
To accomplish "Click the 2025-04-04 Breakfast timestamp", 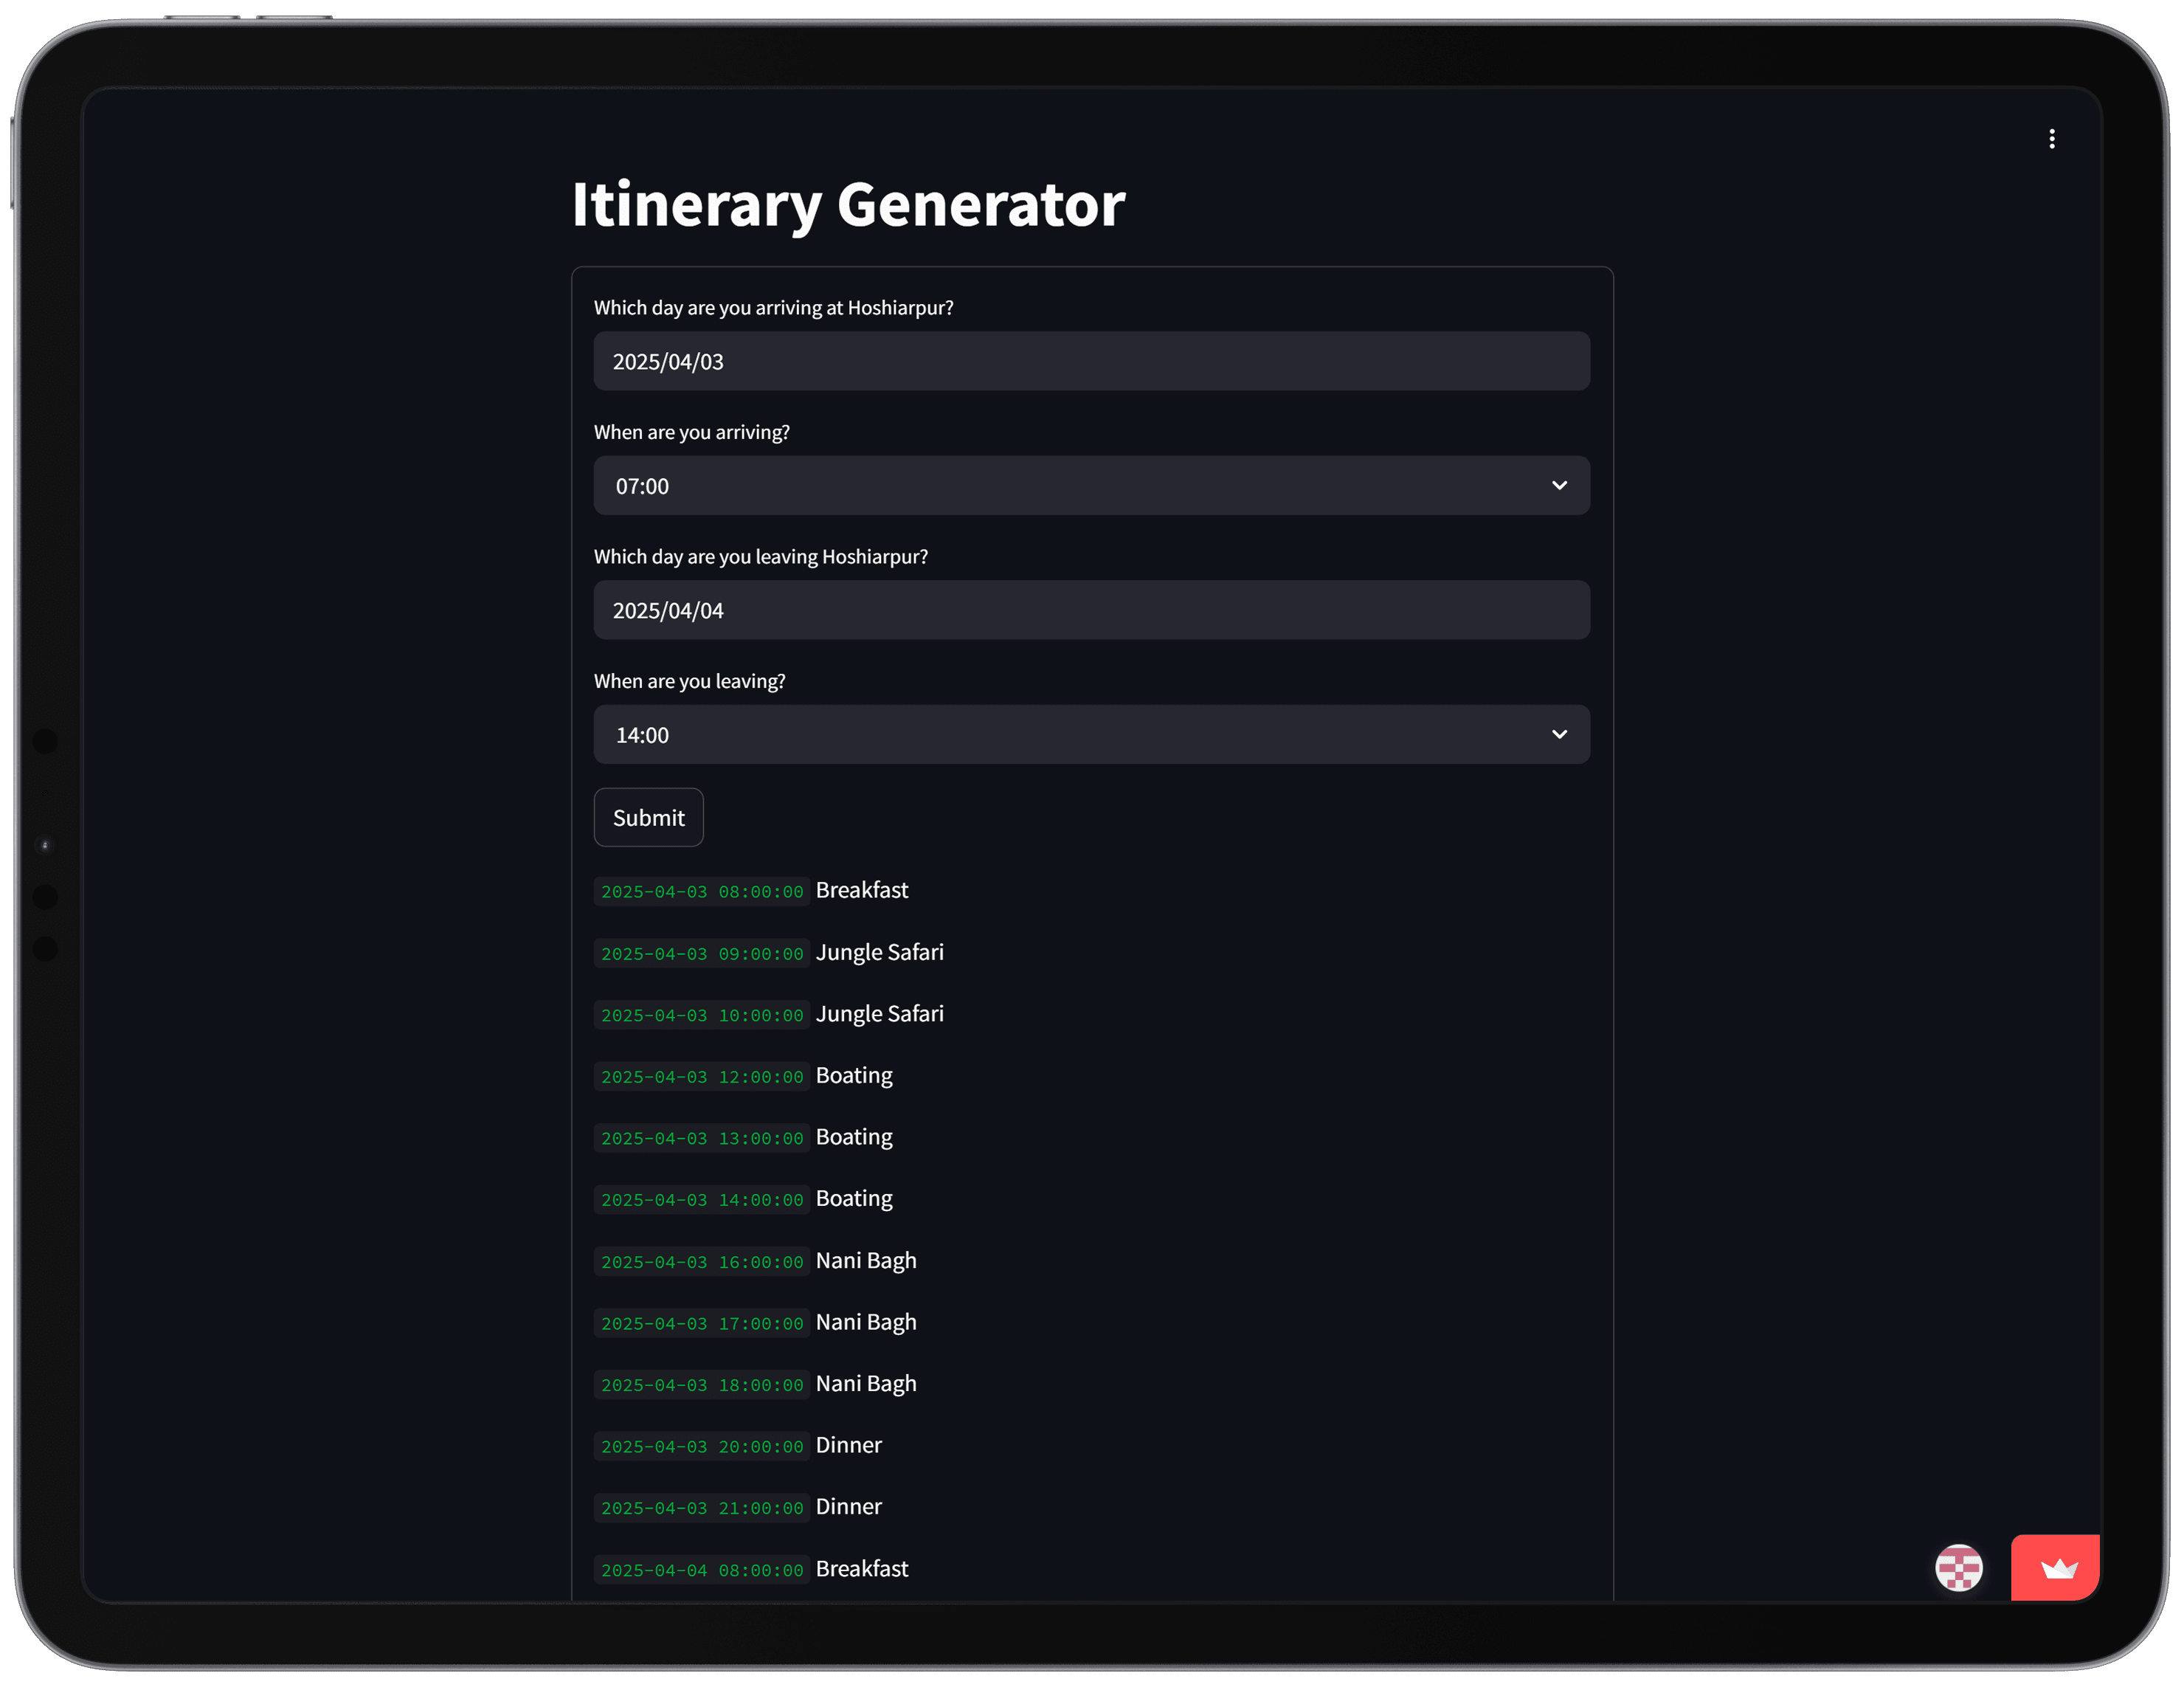I will [x=701, y=1570].
